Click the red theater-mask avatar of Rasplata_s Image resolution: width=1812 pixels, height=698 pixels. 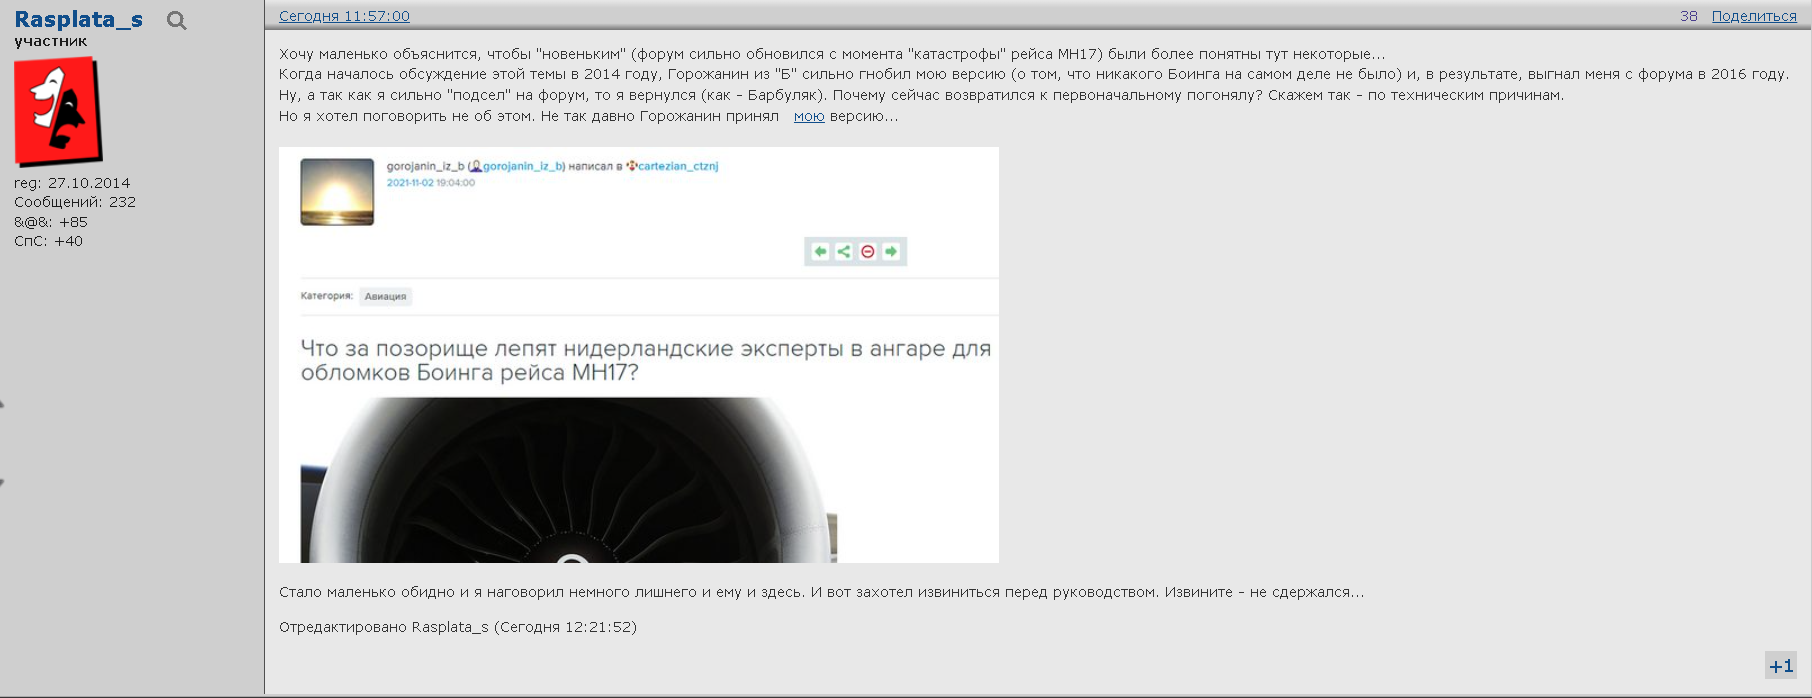click(x=58, y=110)
